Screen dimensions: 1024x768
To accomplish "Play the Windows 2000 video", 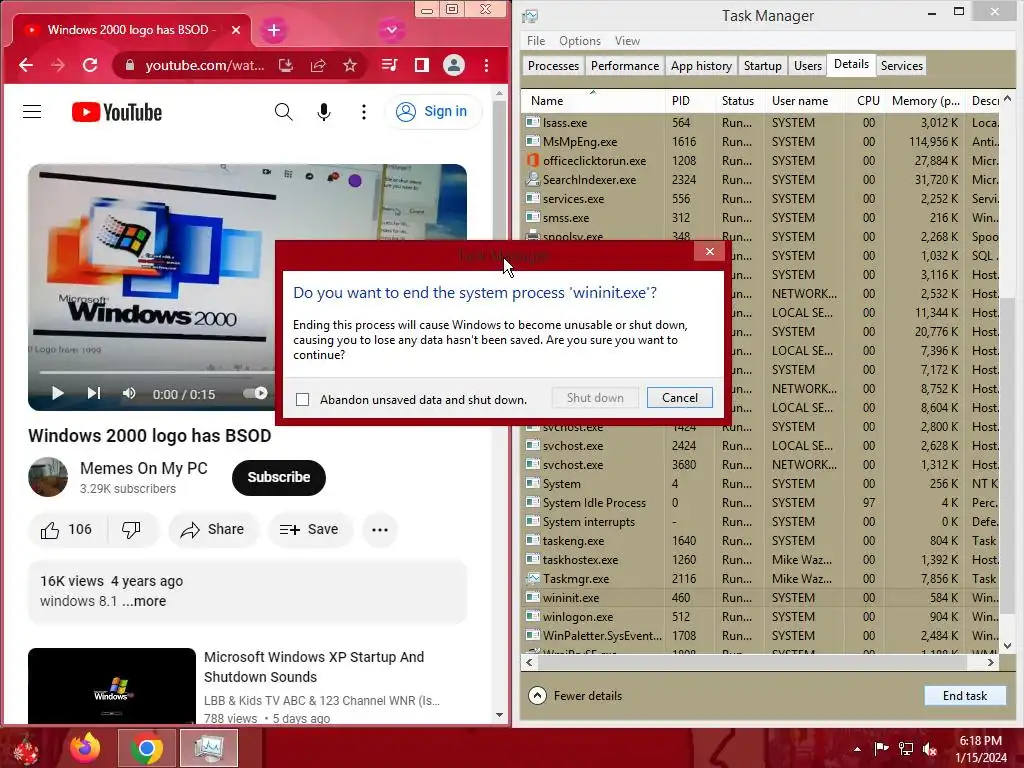I will (57, 393).
